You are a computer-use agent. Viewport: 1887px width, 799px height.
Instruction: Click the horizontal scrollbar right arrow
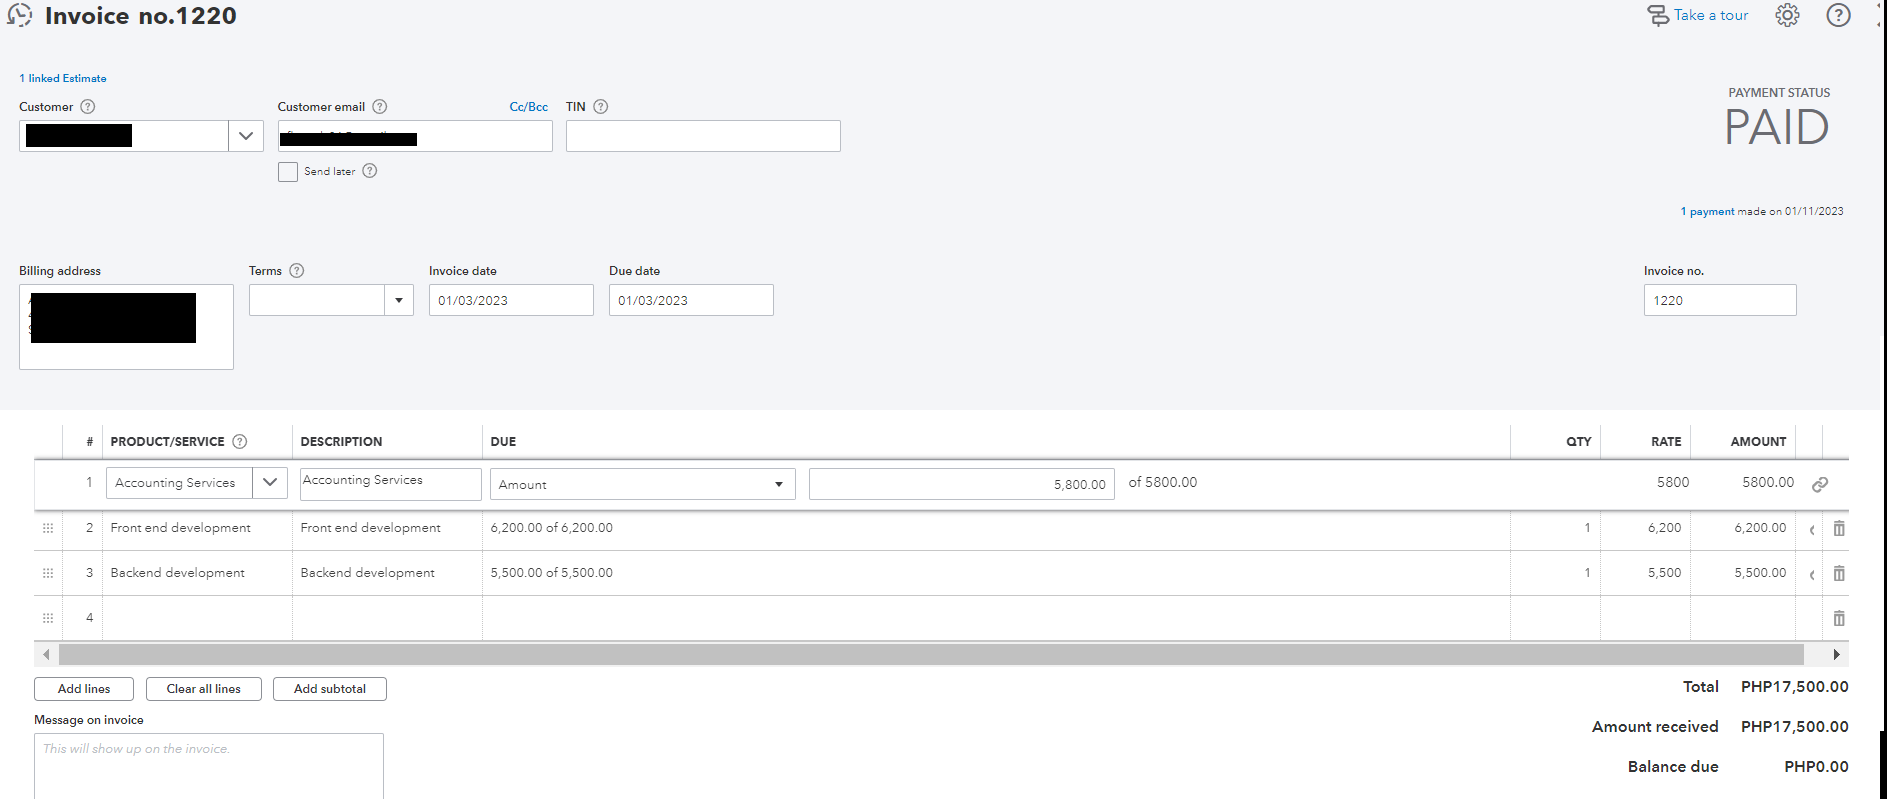(1836, 655)
